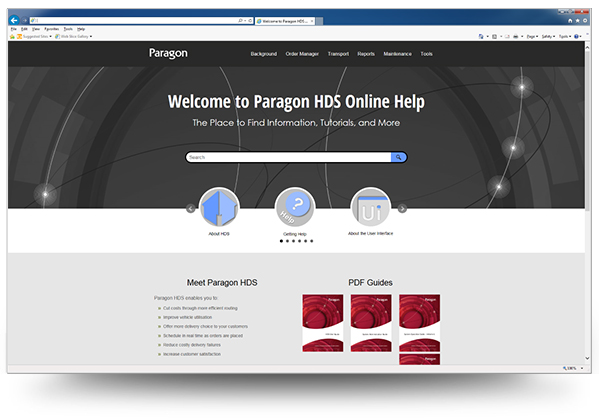Click the refresh icon in address bar
The image size is (599, 418).
pos(250,21)
